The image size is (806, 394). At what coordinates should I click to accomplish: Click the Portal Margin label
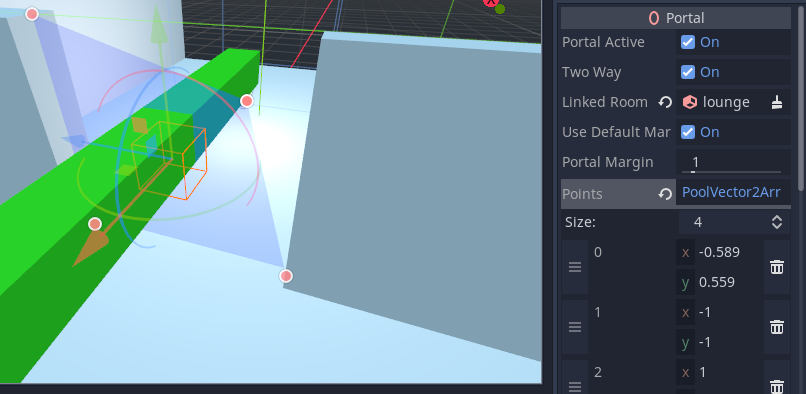tap(608, 163)
